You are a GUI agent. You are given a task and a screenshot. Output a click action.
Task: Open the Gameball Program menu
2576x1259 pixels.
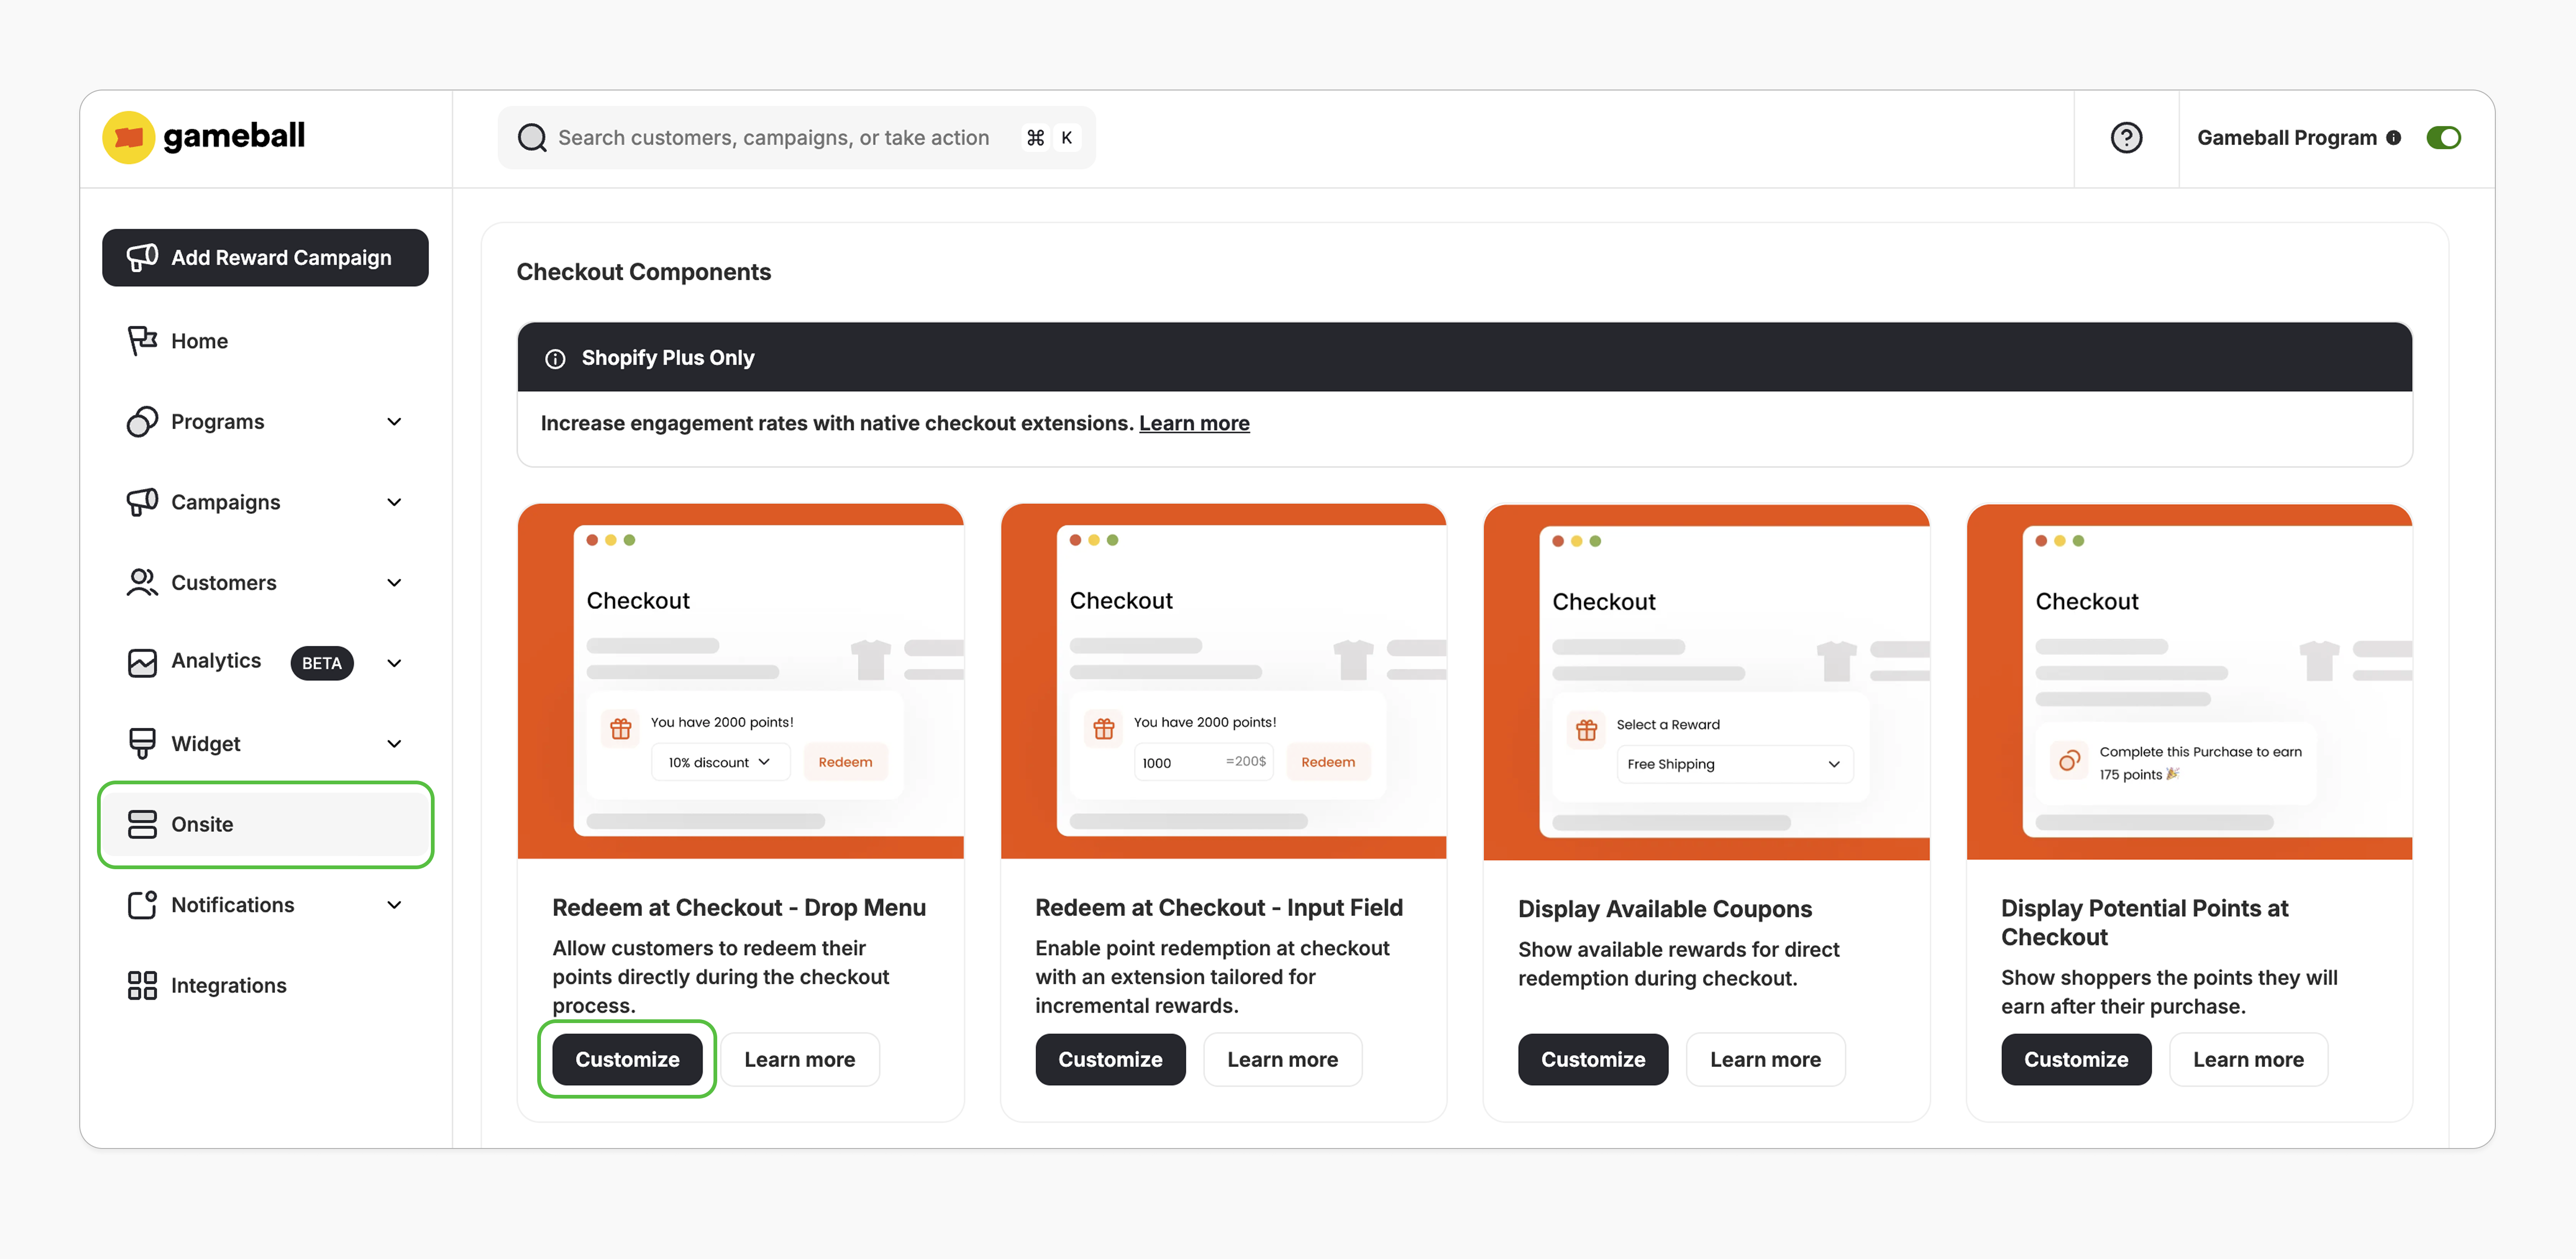click(x=2287, y=137)
